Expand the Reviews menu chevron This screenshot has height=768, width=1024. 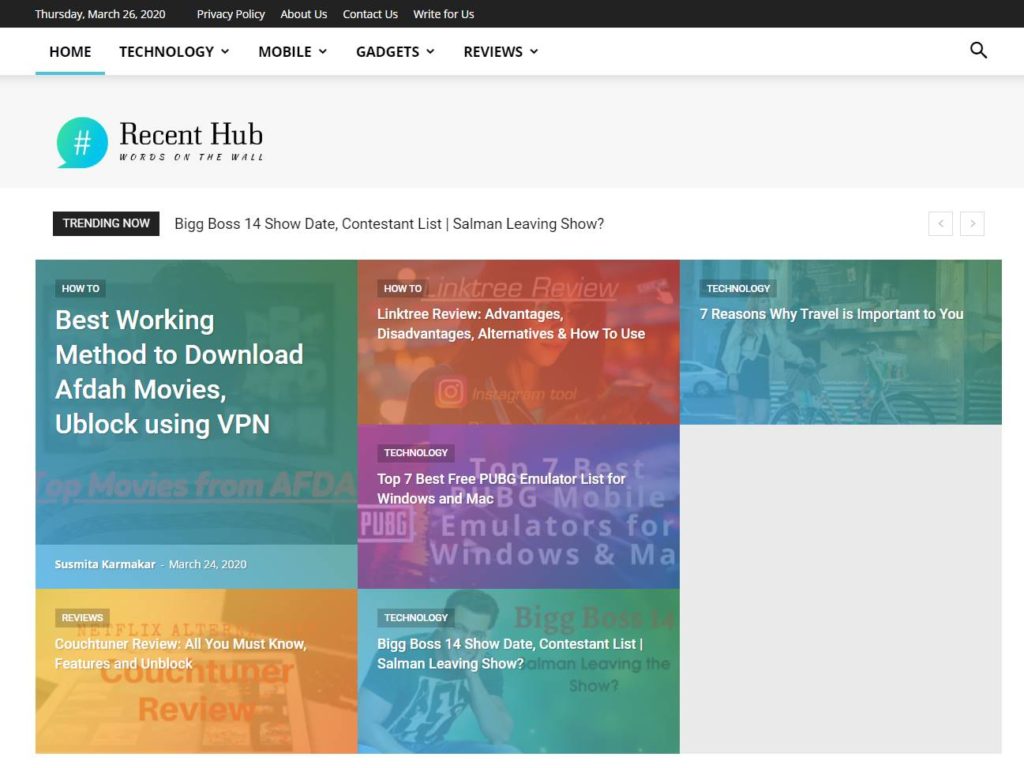pos(534,51)
